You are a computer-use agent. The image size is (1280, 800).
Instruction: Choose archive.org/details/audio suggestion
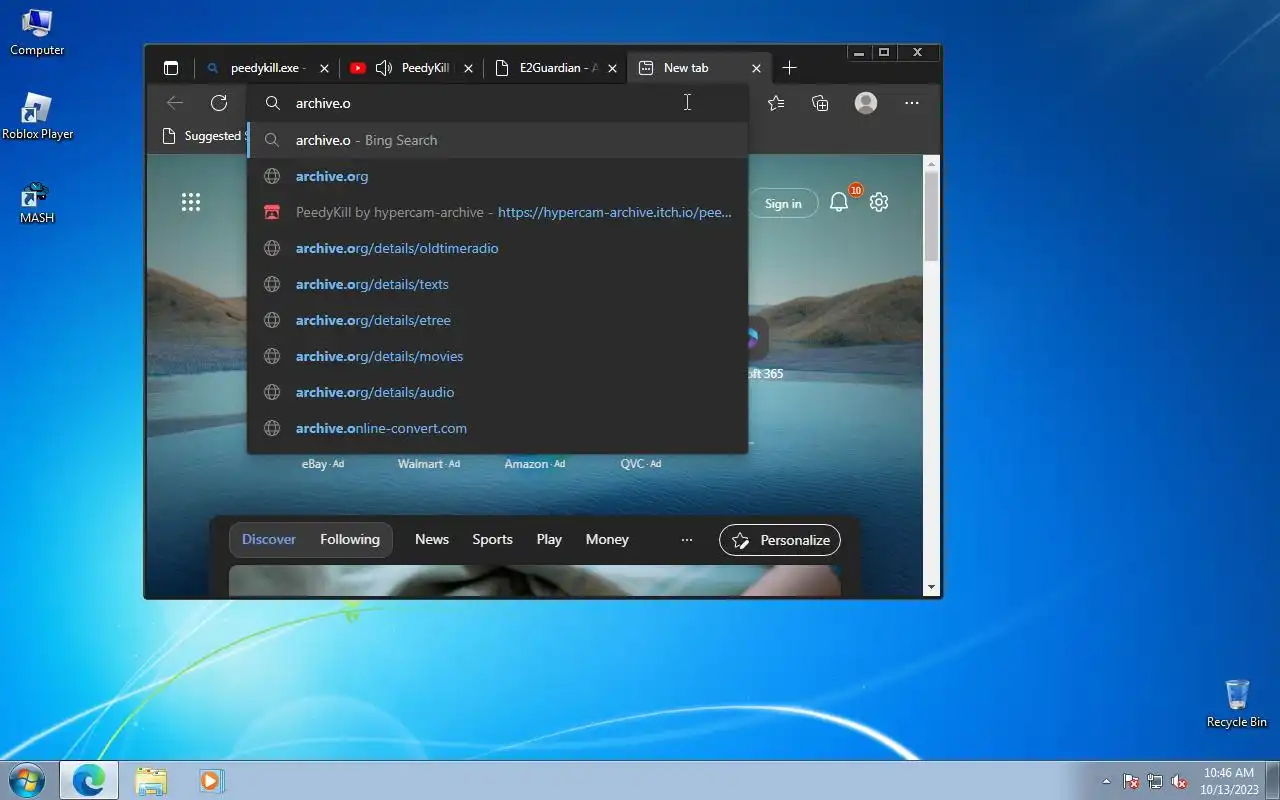point(498,392)
